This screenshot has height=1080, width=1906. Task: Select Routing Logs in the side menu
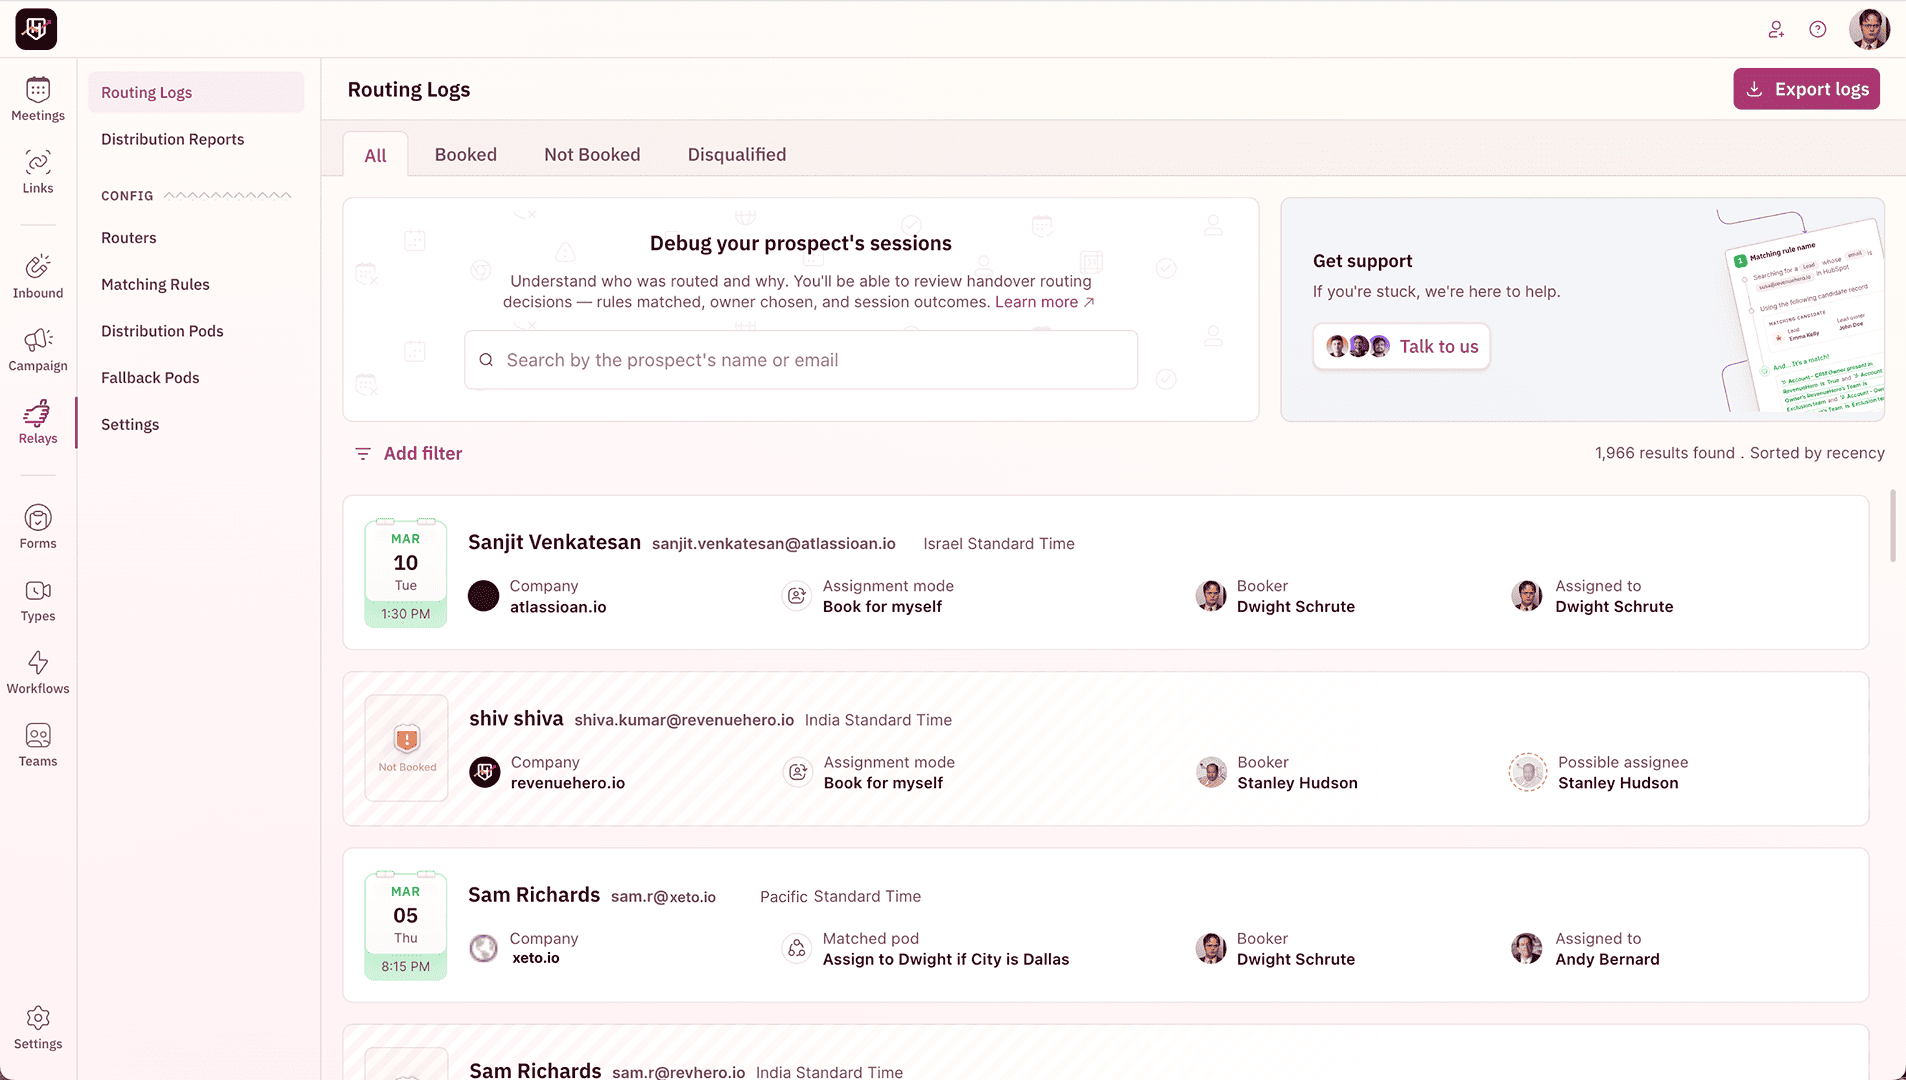(196, 92)
